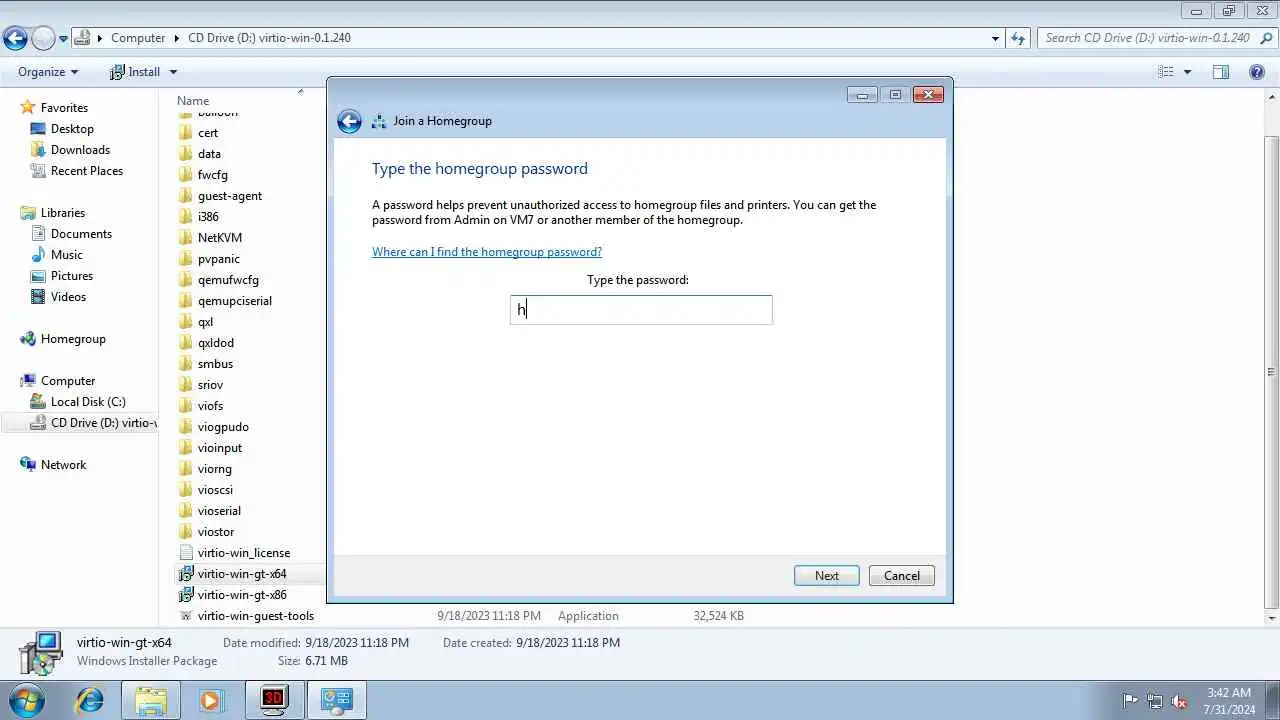The width and height of the screenshot is (1280, 720).
Task: Expand the Install dropdown arrow
Action: tap(173, 72)
